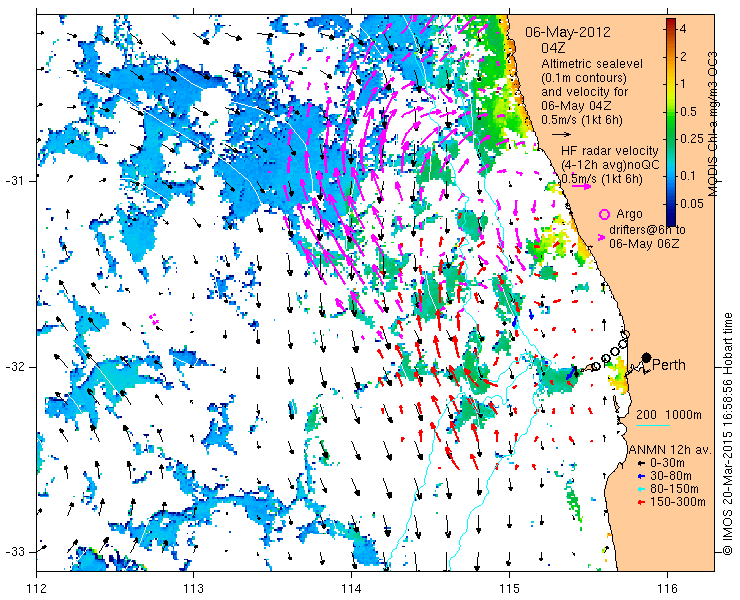Click the 'ANMN 12h av.' legend heading
740x600 pixels.
(671, 449)
